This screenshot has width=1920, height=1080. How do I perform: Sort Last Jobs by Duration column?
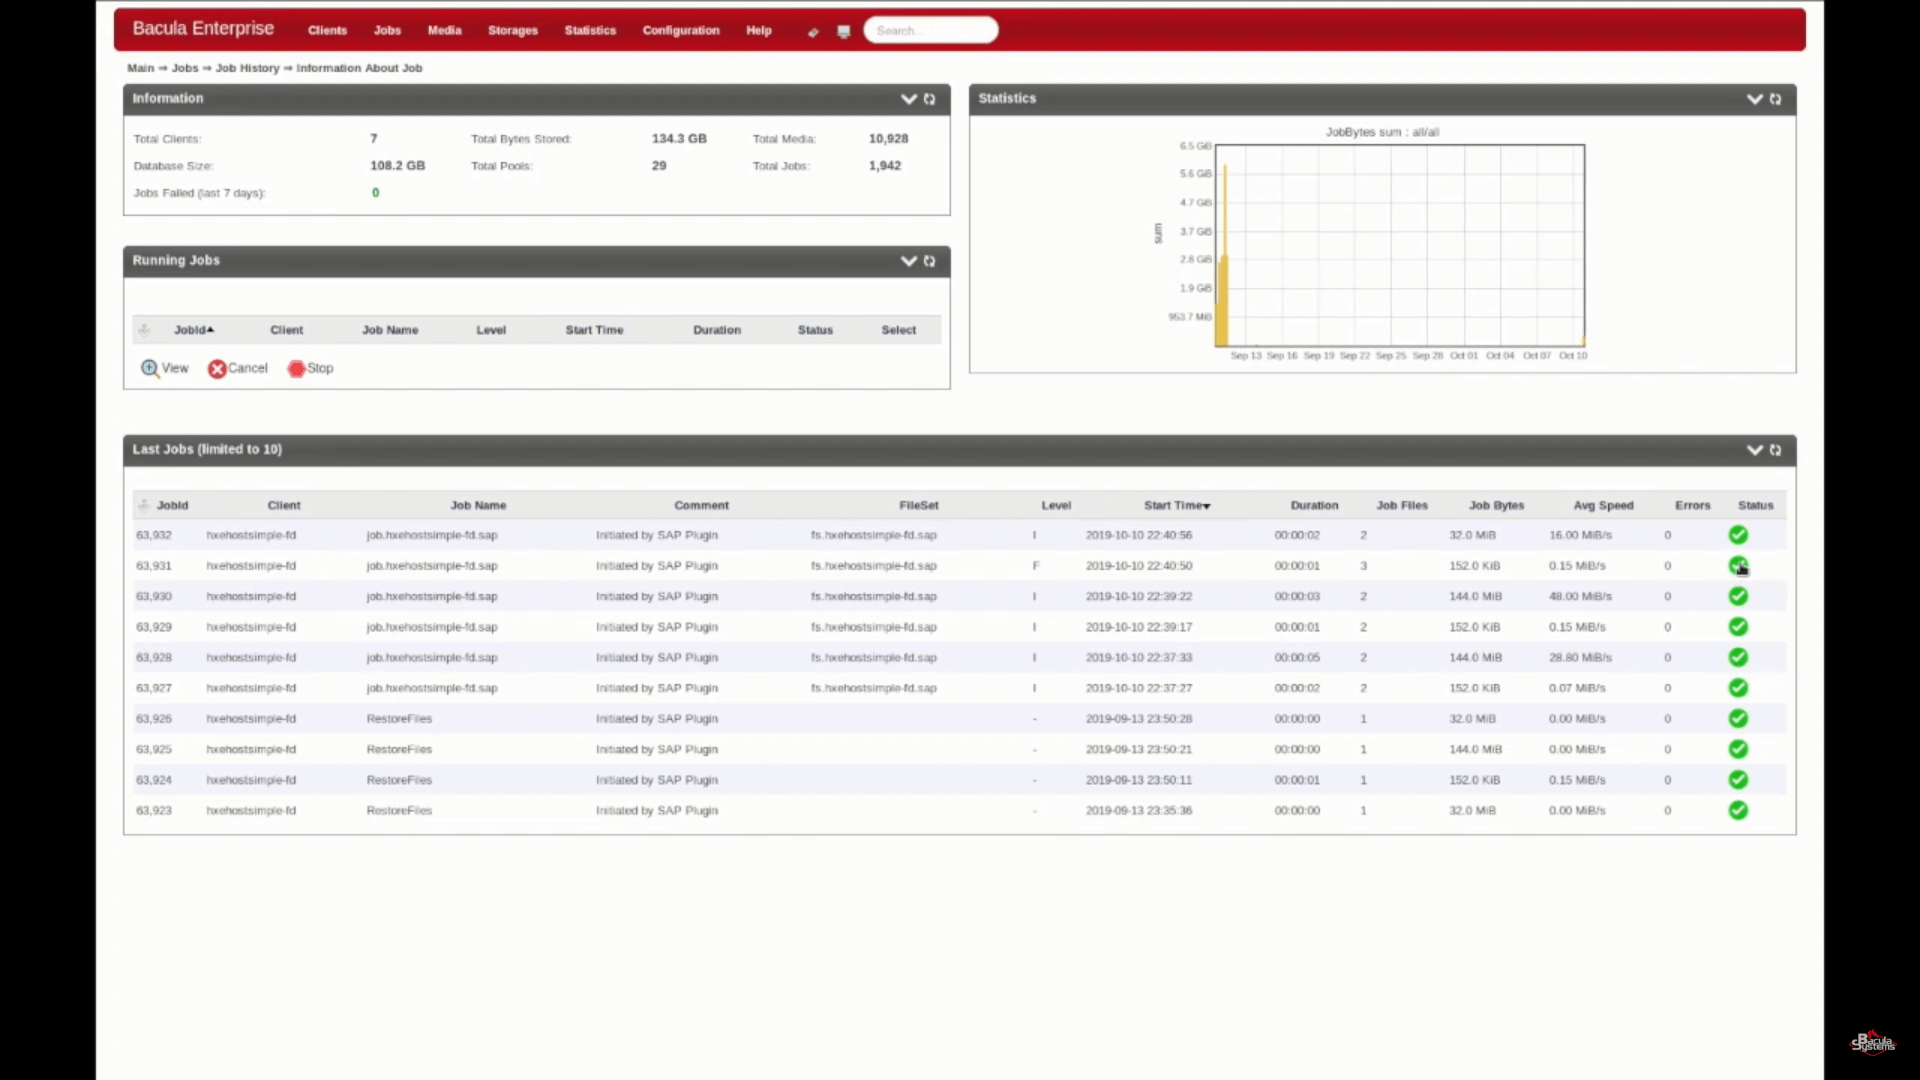(1314, 506)
